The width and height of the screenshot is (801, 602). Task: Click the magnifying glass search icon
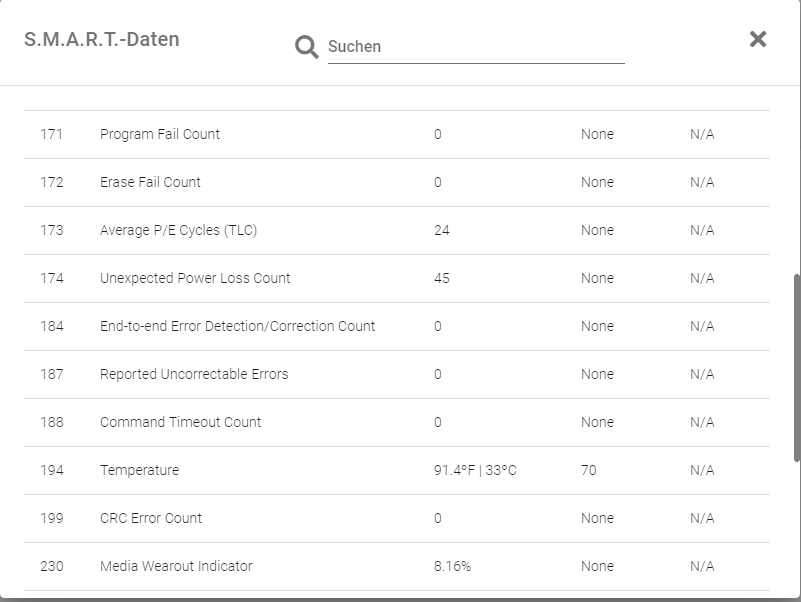pyautogui.click(x=306, y=46)
